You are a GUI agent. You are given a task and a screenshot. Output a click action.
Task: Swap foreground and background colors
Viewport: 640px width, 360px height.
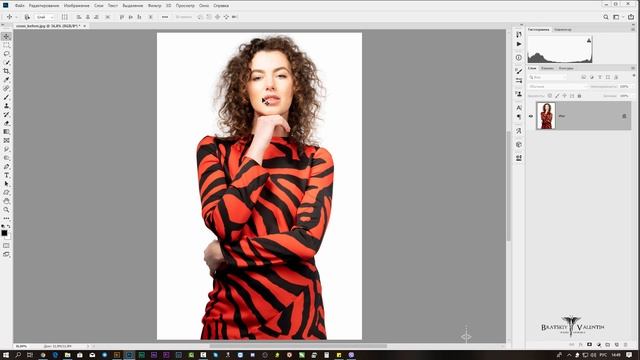(x=9, y=226)
